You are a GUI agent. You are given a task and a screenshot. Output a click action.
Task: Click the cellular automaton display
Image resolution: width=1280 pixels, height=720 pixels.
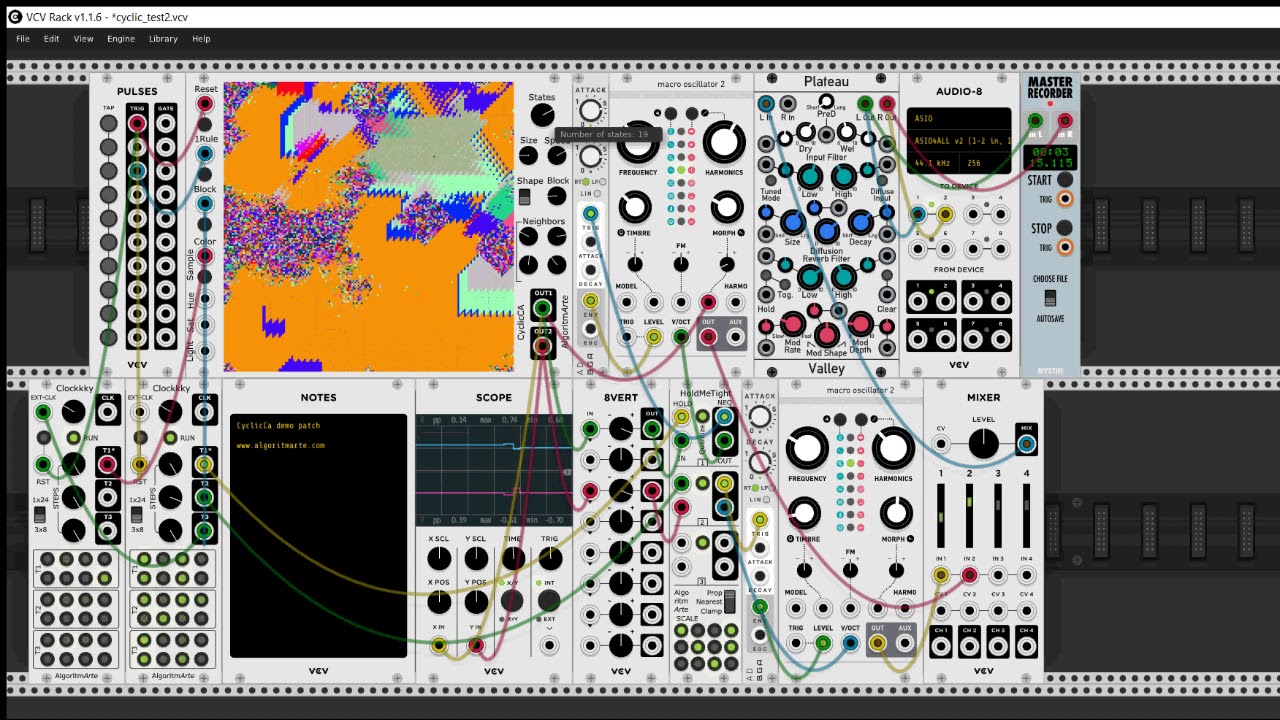pos(368,227)
